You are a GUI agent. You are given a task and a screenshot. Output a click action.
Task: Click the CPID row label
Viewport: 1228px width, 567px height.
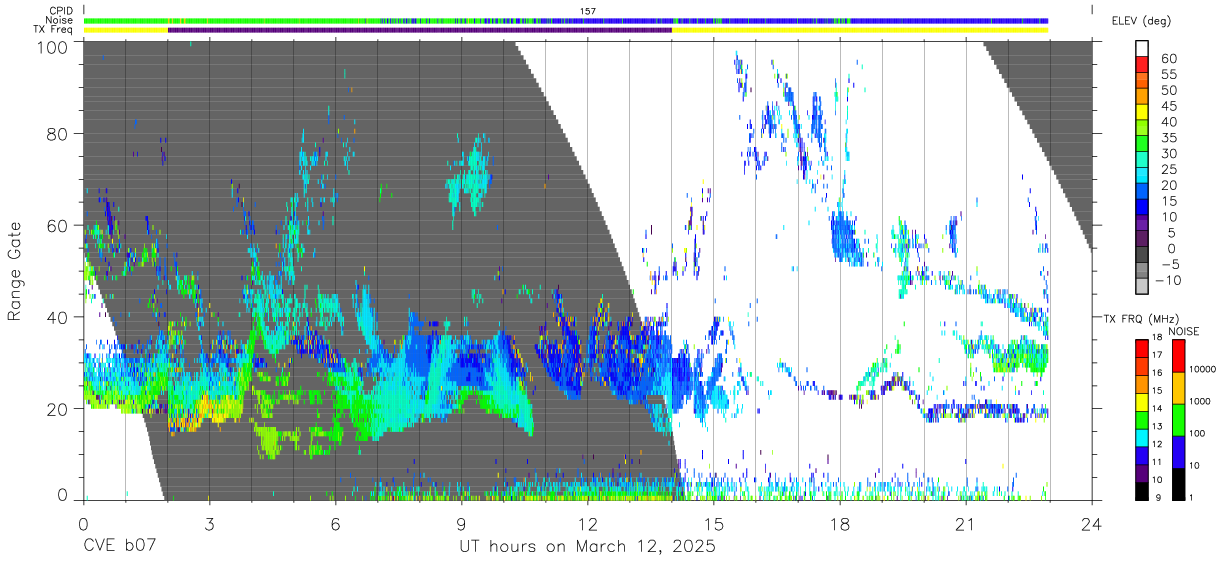point(61,10)
